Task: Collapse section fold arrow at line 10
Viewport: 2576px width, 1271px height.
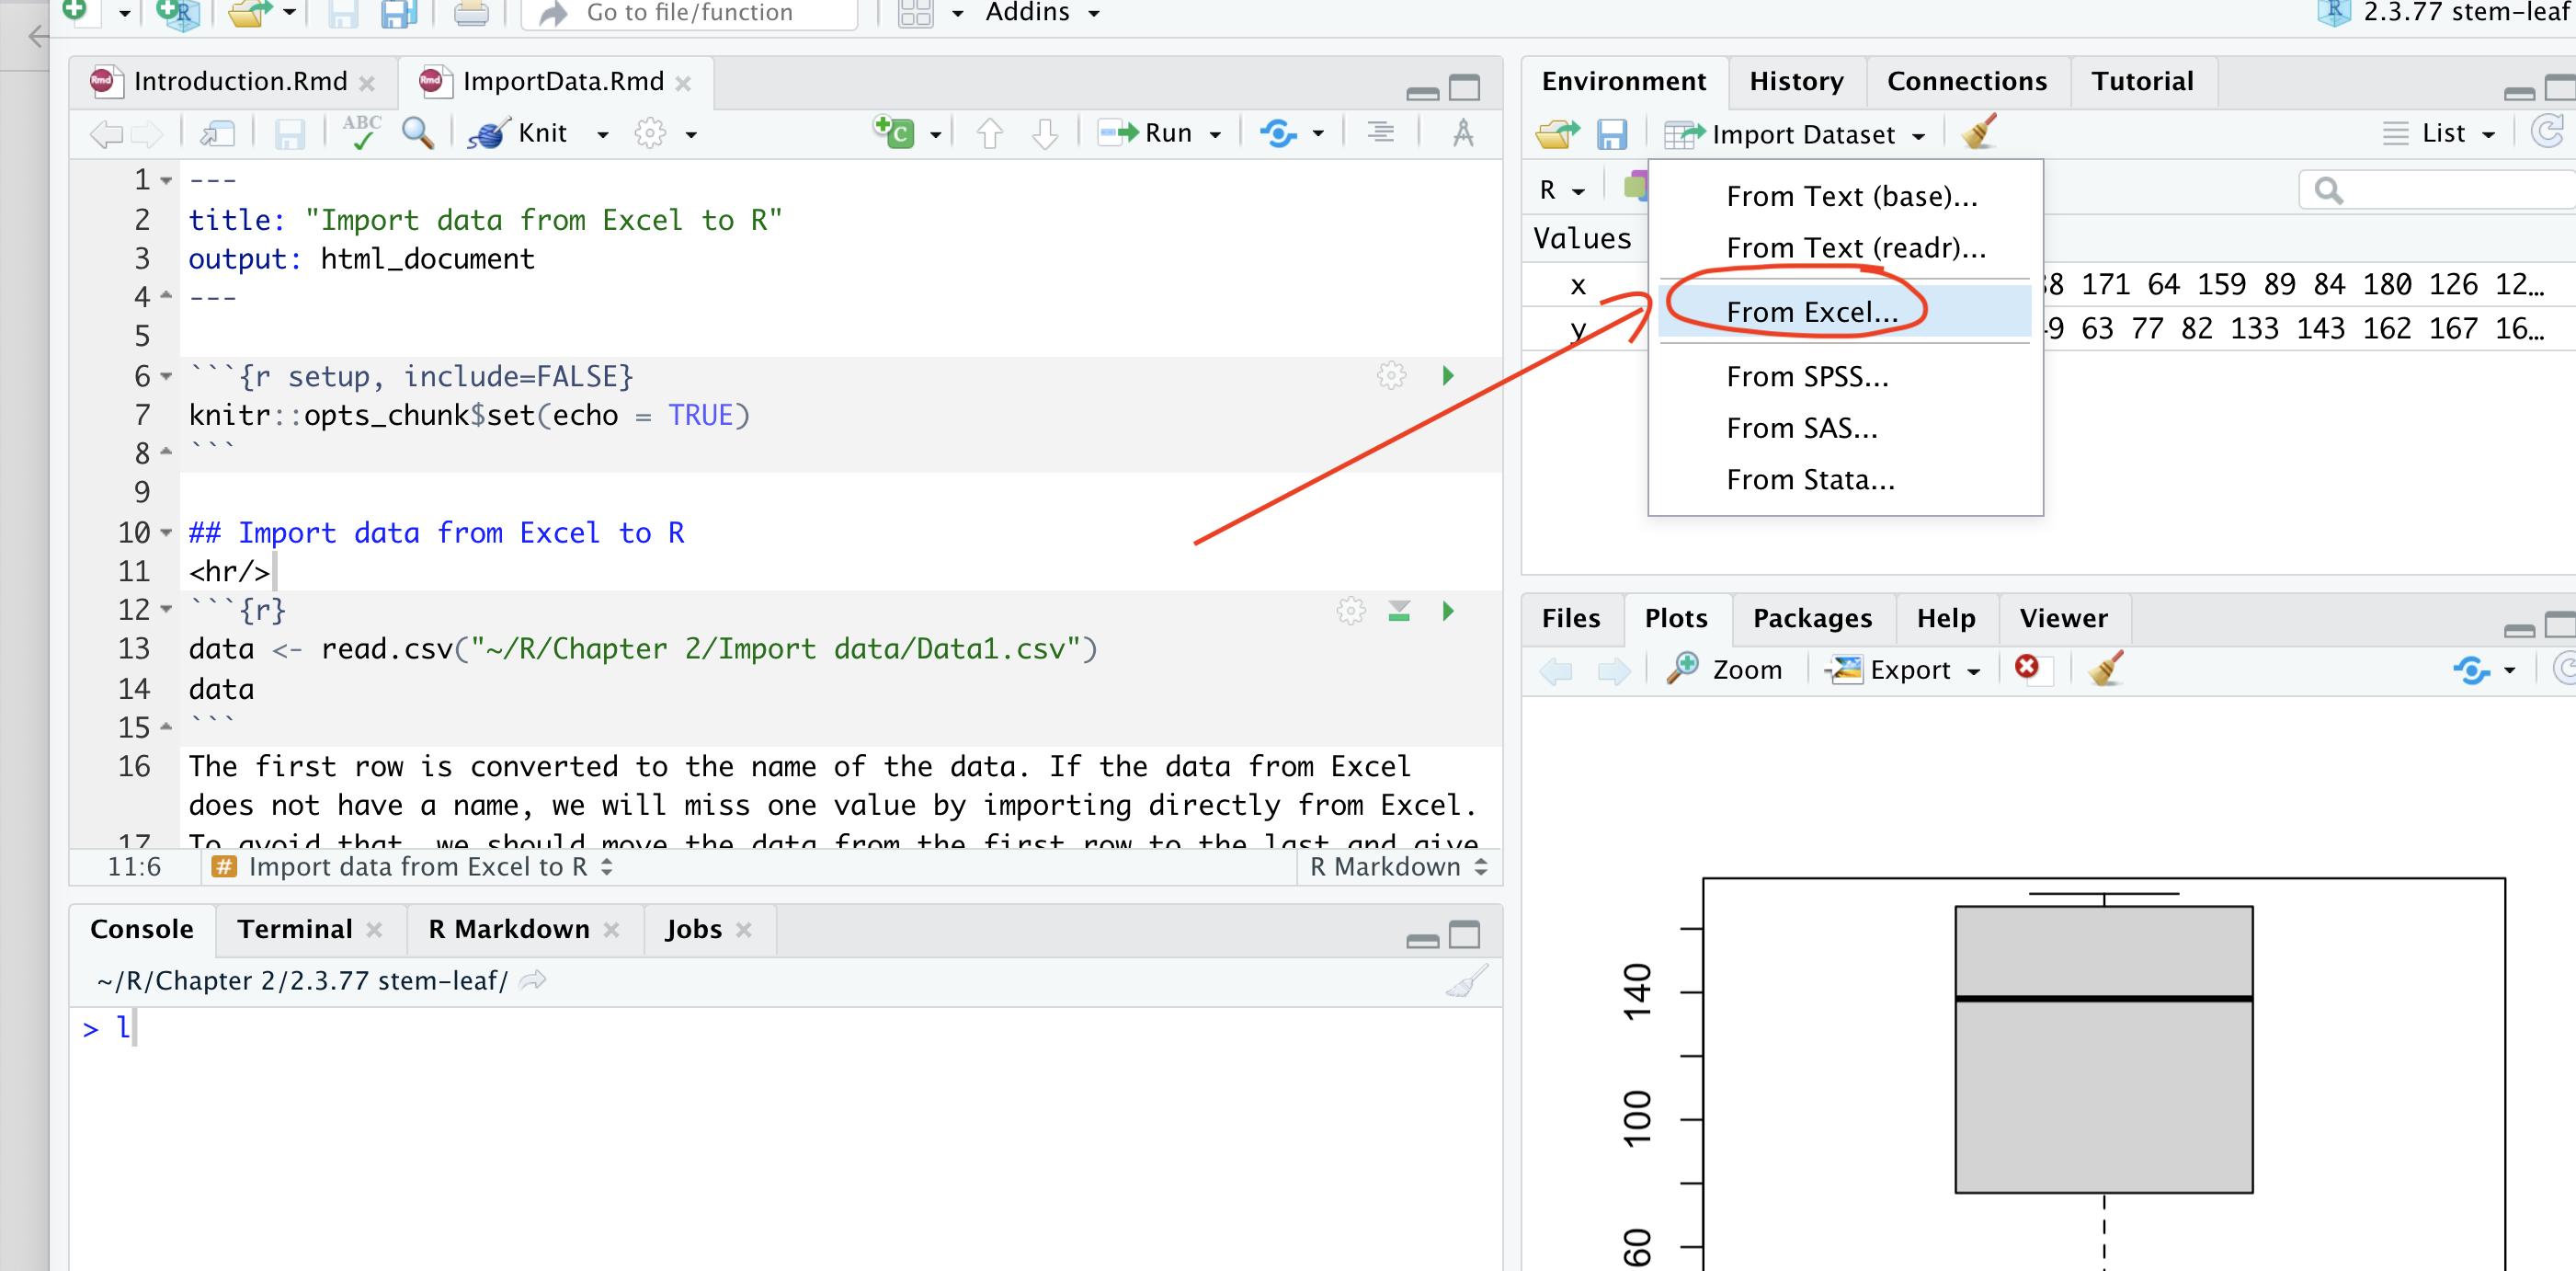Action: click(167, 533)
